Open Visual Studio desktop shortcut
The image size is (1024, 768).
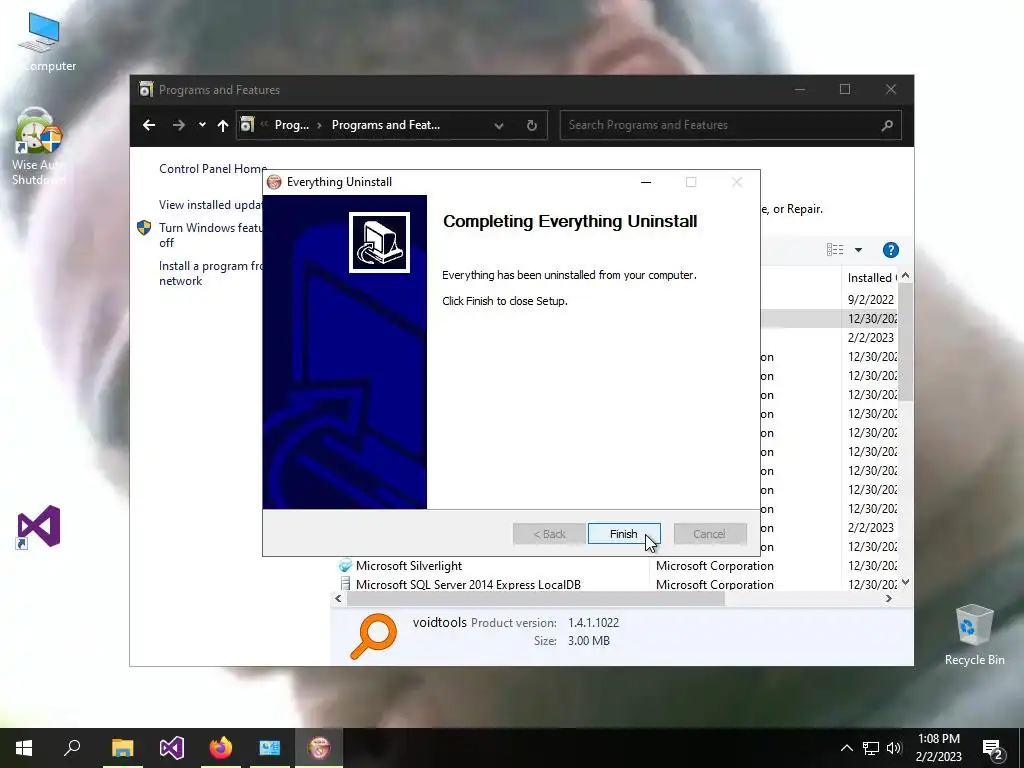click(39, 526)
